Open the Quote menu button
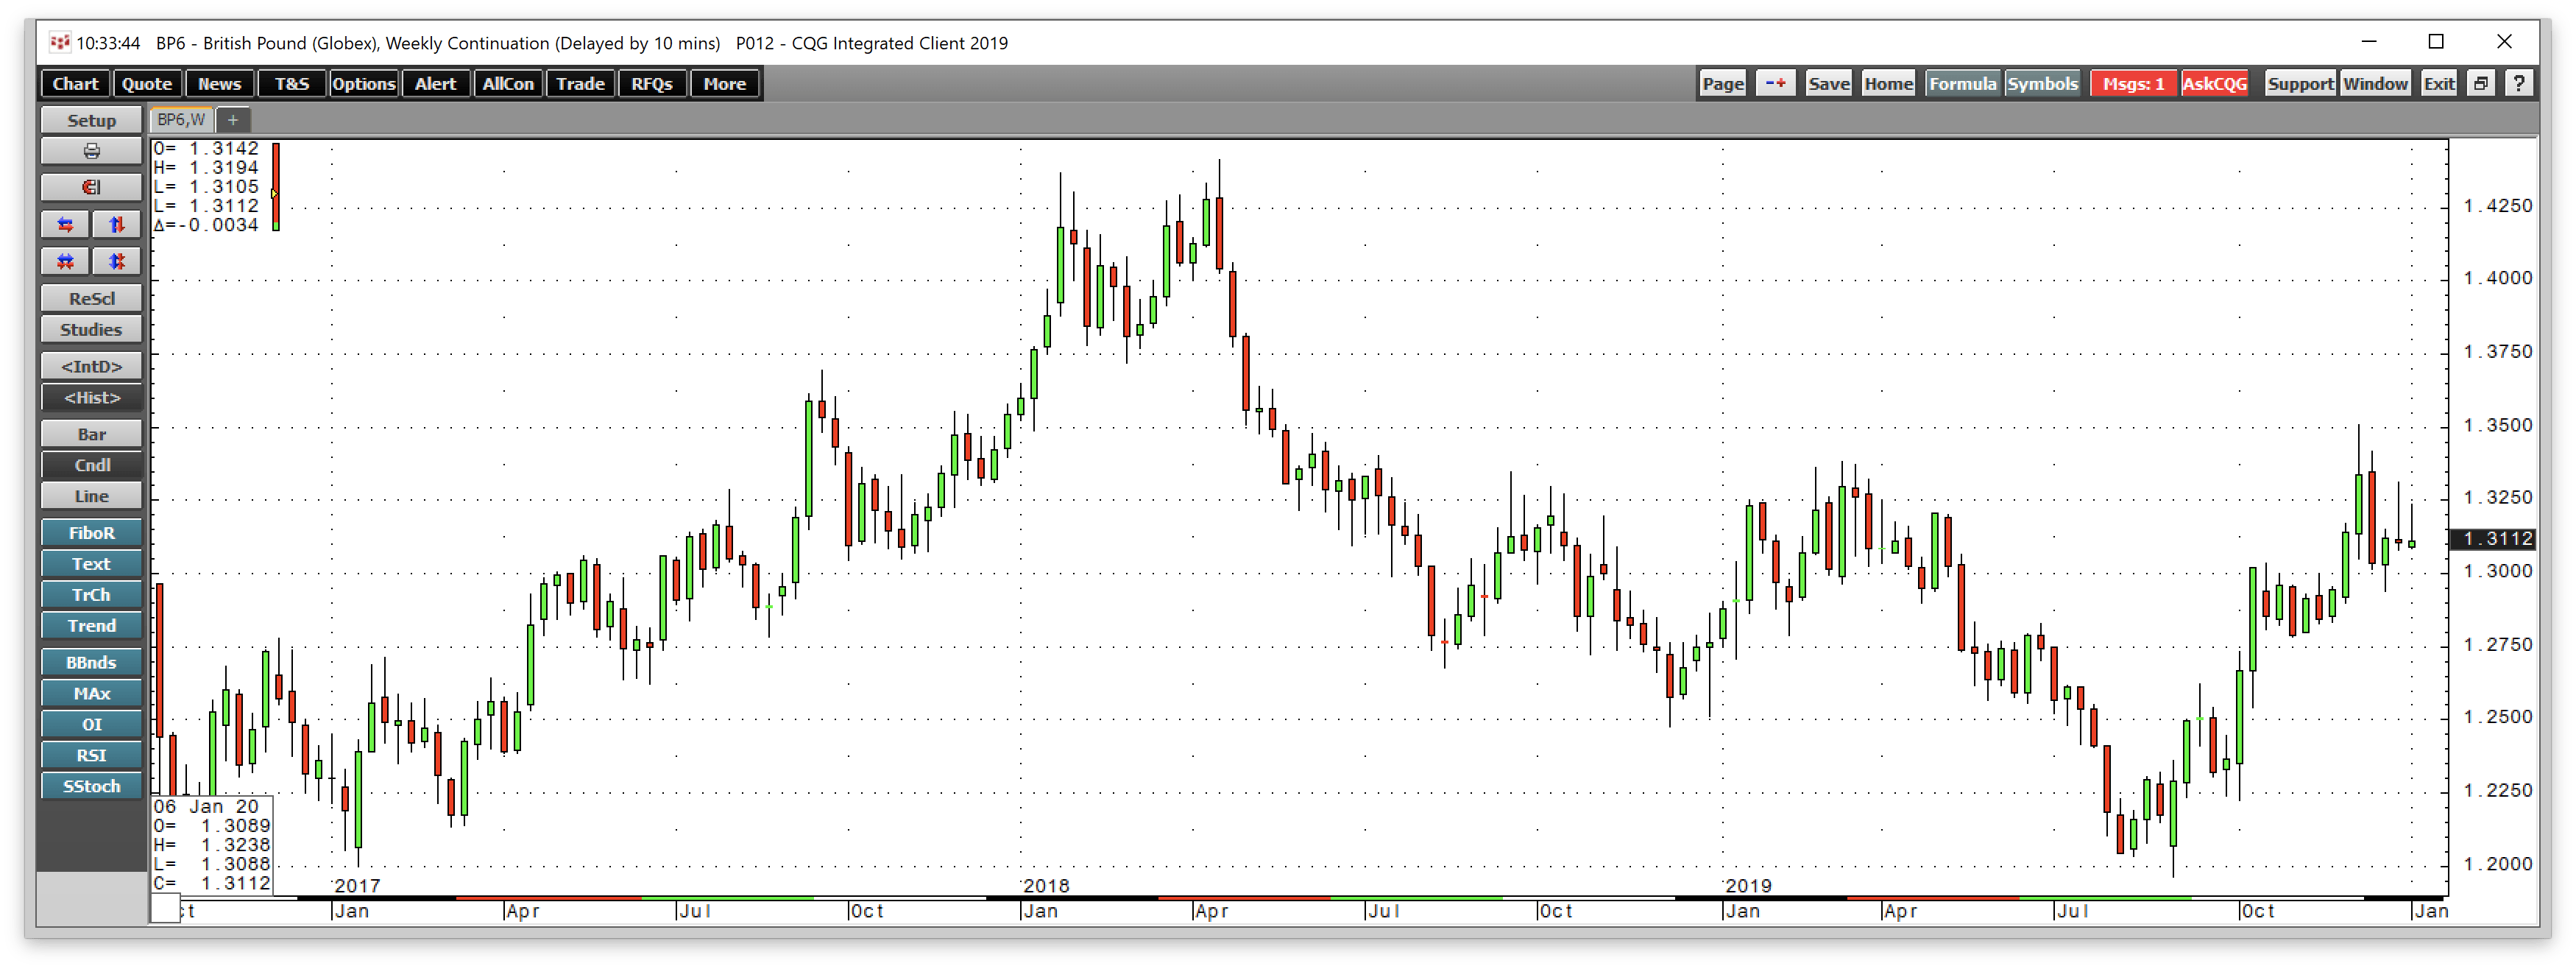This screenshot has height=969, width=2576. (147, 84)
